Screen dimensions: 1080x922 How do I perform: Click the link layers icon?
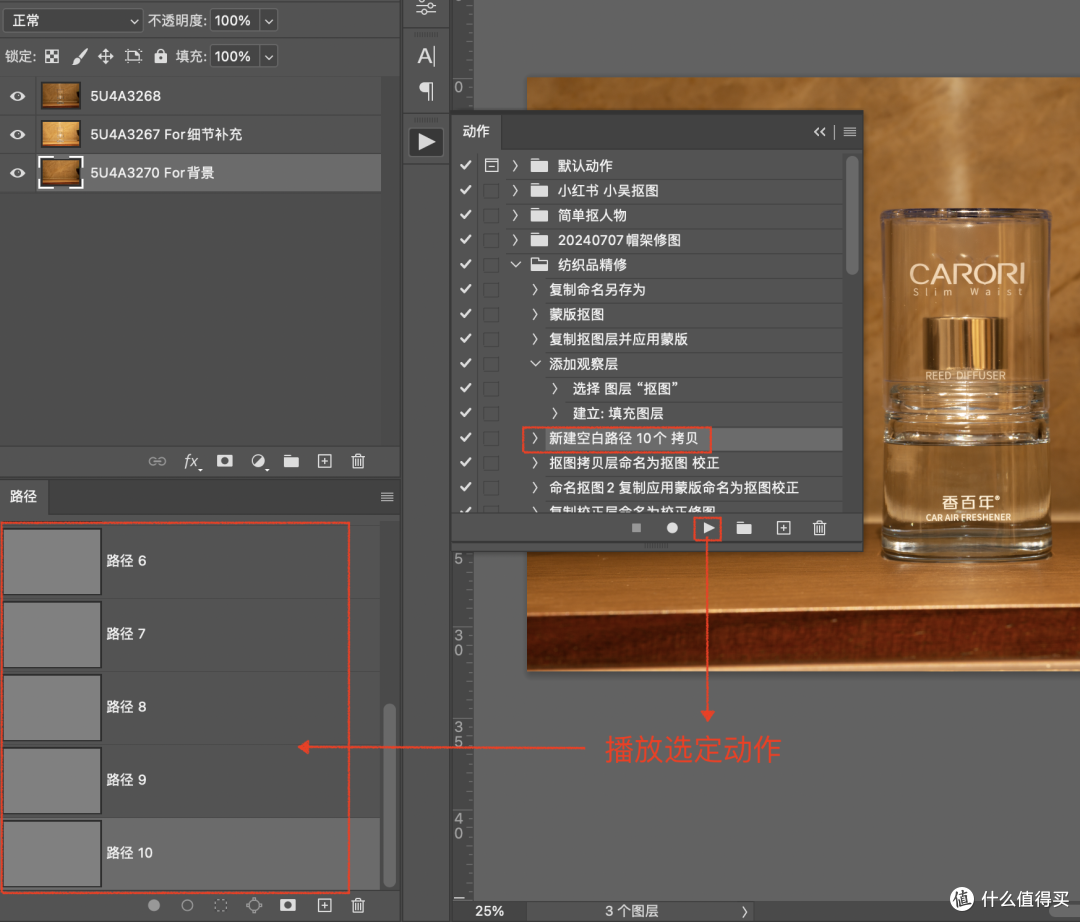(157, 461)
